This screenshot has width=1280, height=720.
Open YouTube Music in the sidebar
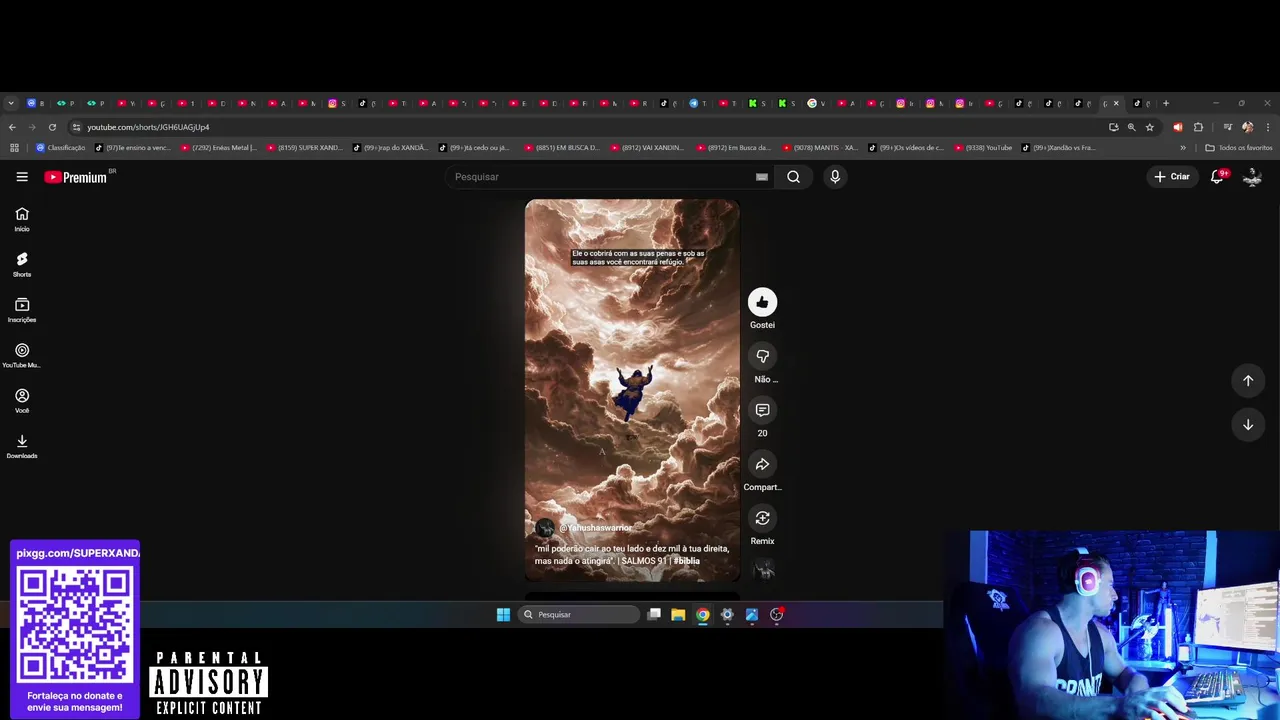pyautogui.click(x=22, y=355)
